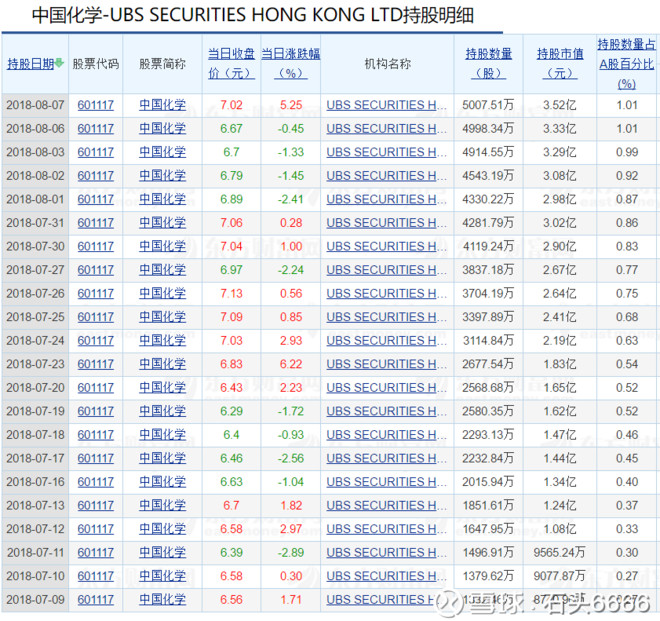Screen dimensions: 660x621
Task: Open stock code 601117 in 2018-08-06 row
Action: (x=96, y=128)
